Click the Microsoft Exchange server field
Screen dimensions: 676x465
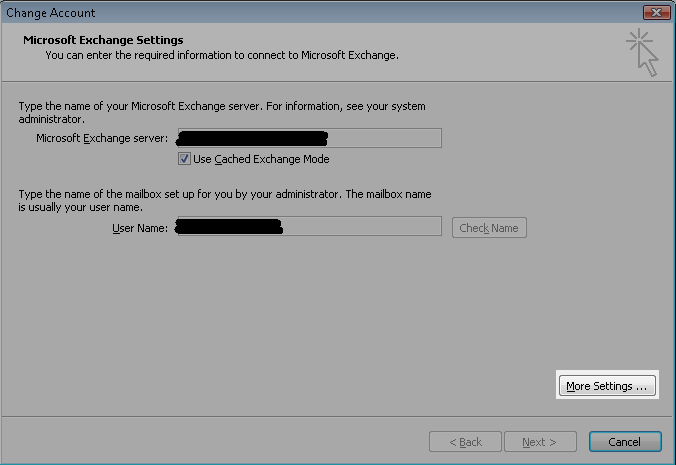tap(310, 138)
